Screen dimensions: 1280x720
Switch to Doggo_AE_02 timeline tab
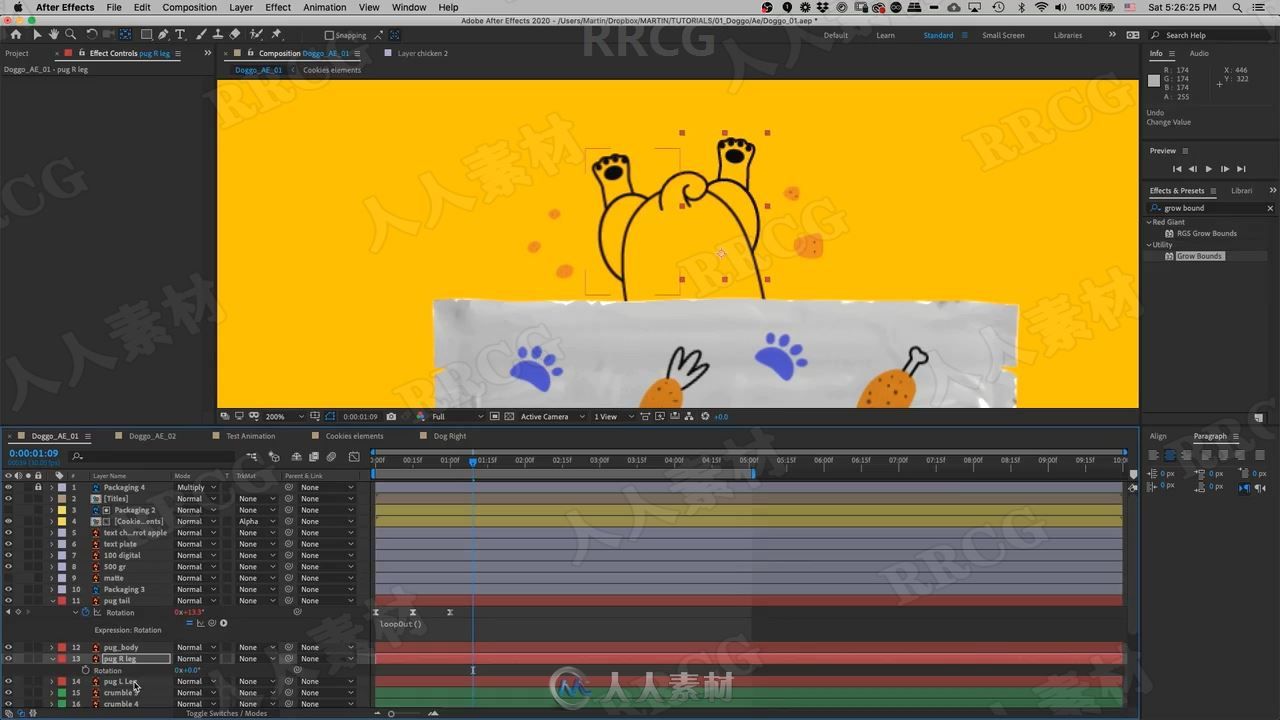(152, 436)
